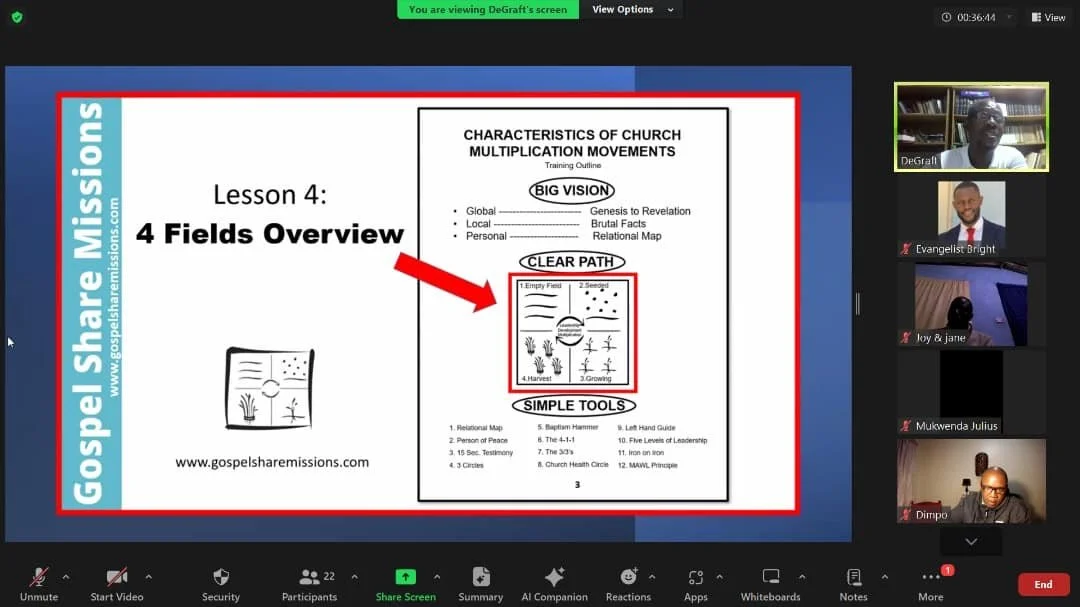The width and height of the screenshot is (1080, 607).
Task: Click the four fields diagram in the outline
Action: click(572, 333)
